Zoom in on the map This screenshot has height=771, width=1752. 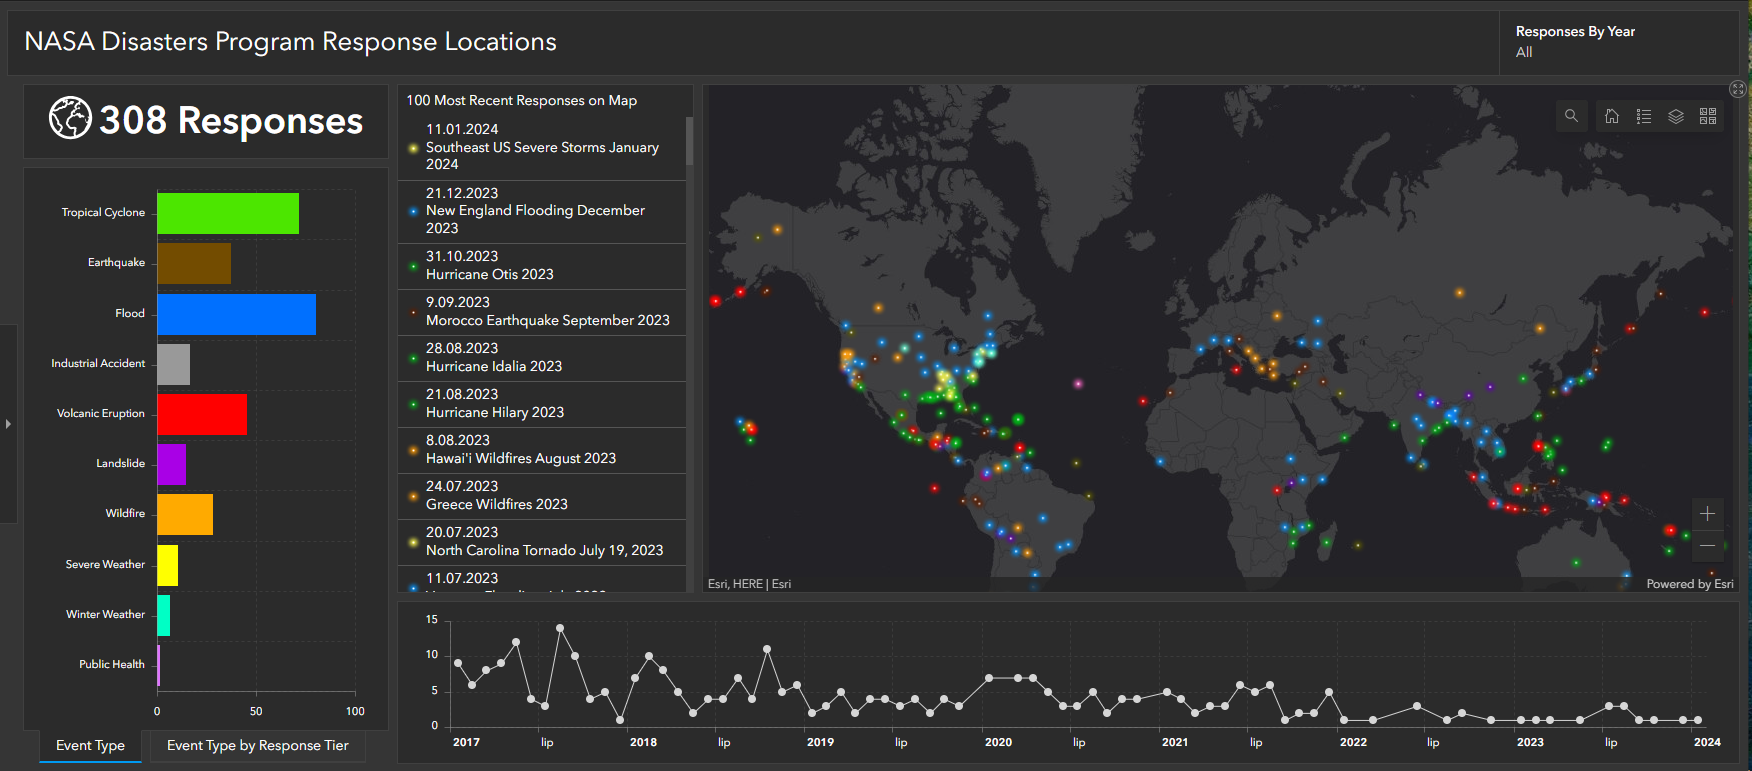[x=1707, y=513]
